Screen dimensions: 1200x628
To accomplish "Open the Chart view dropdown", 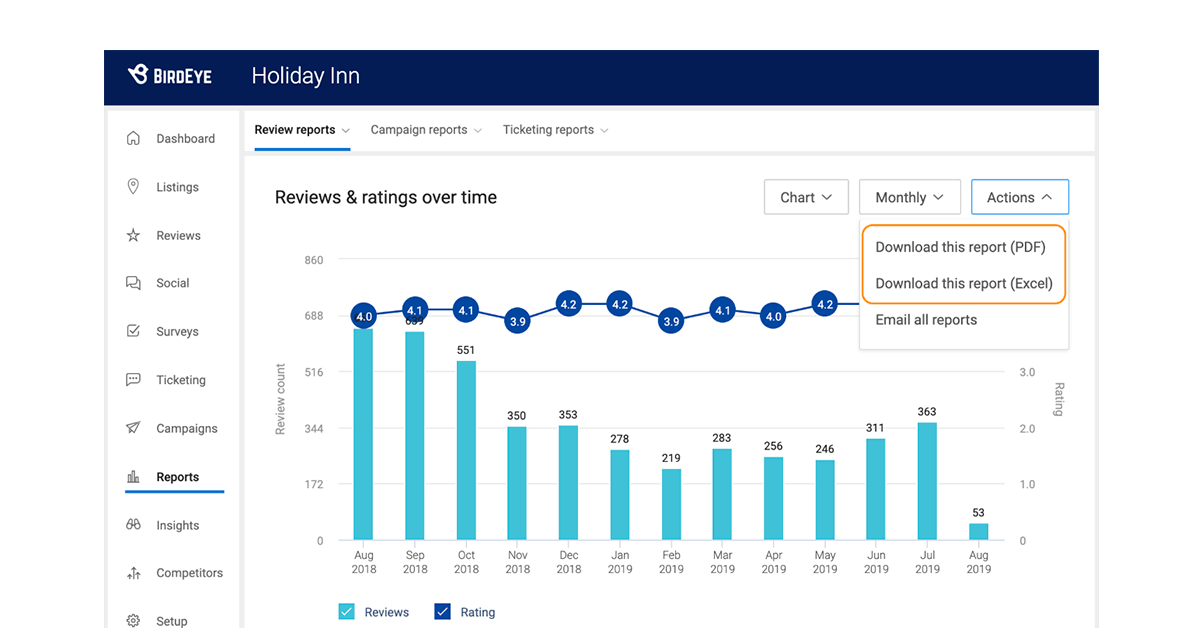I will tap(806, 197).
